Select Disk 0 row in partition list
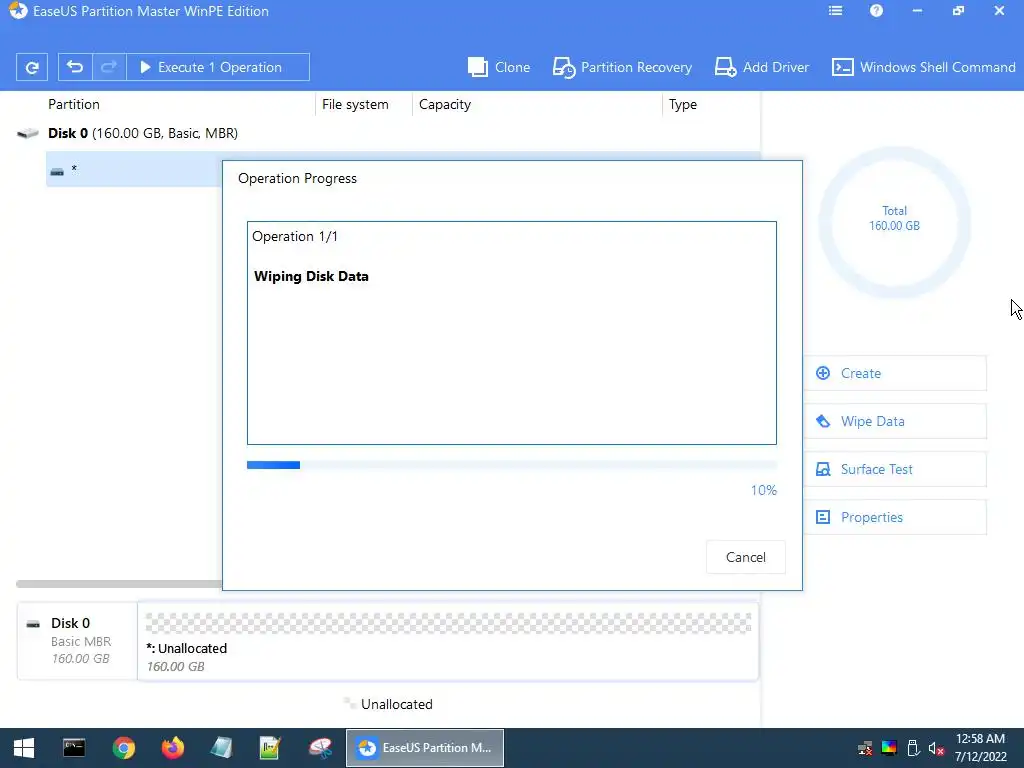Screen dimensions: 1024x768 pyautogui.click(x=388, y=133)
